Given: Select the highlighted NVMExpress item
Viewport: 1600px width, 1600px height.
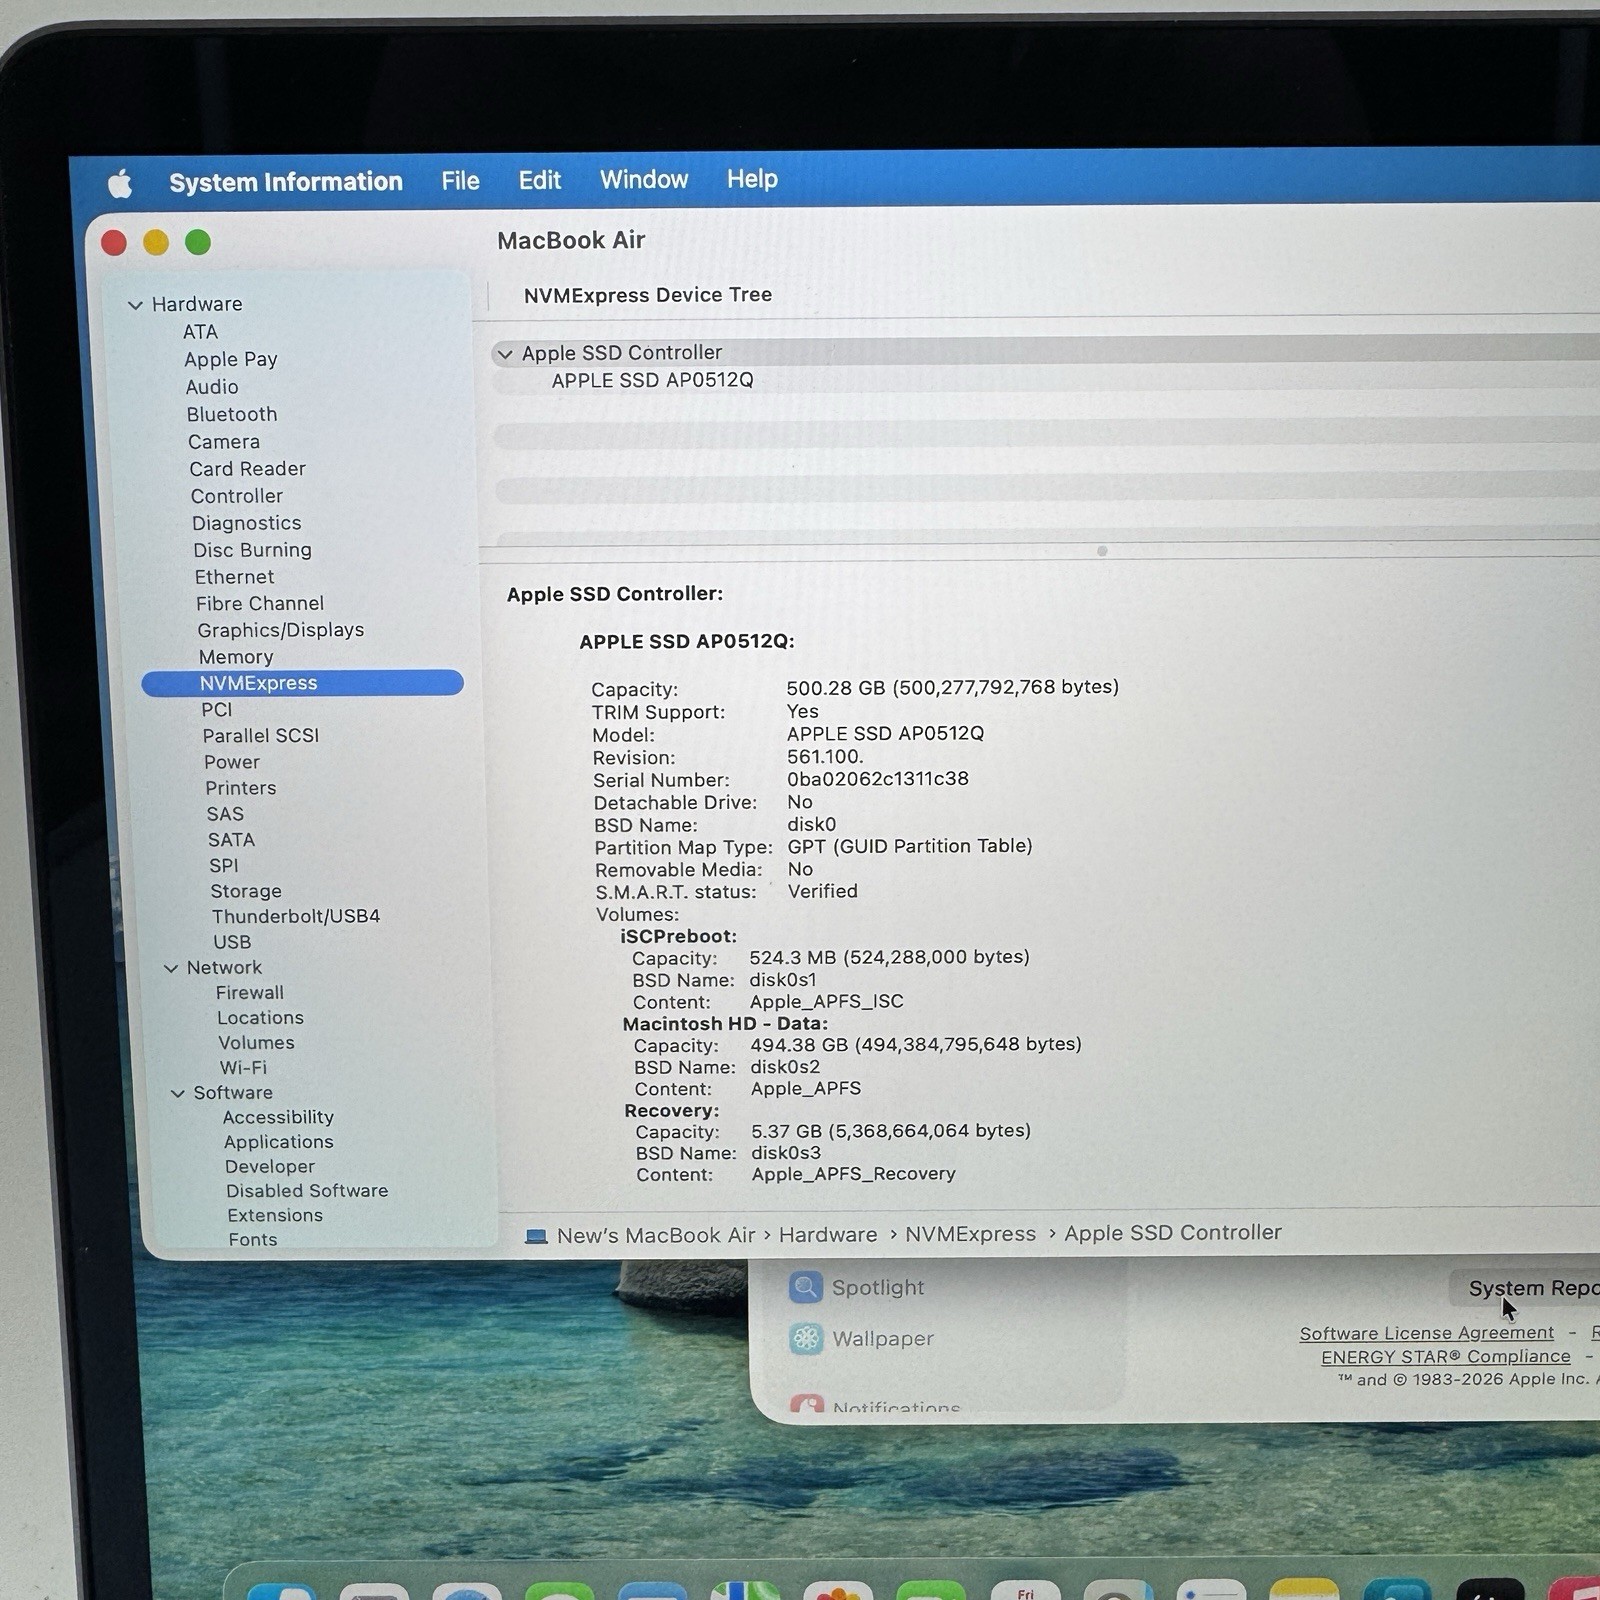Looking at the screenshot, I should (302, 683).
